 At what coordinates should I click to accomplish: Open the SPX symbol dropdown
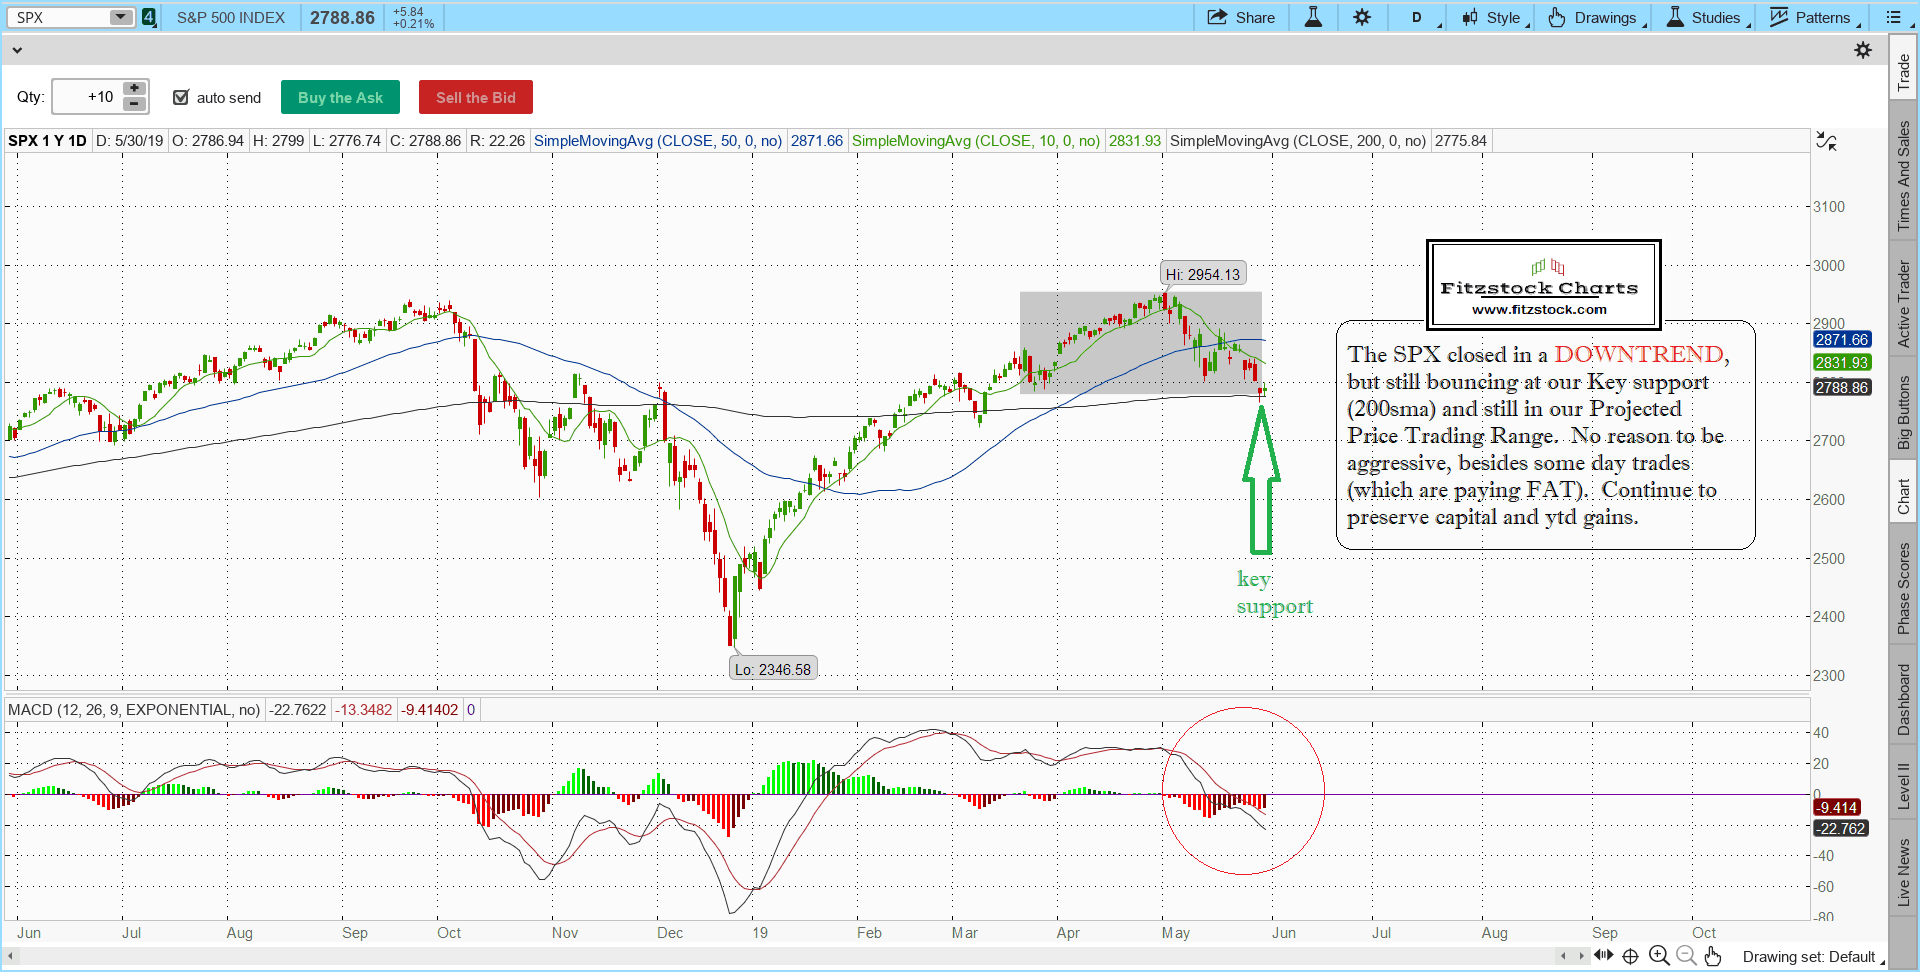click(120, 17)
